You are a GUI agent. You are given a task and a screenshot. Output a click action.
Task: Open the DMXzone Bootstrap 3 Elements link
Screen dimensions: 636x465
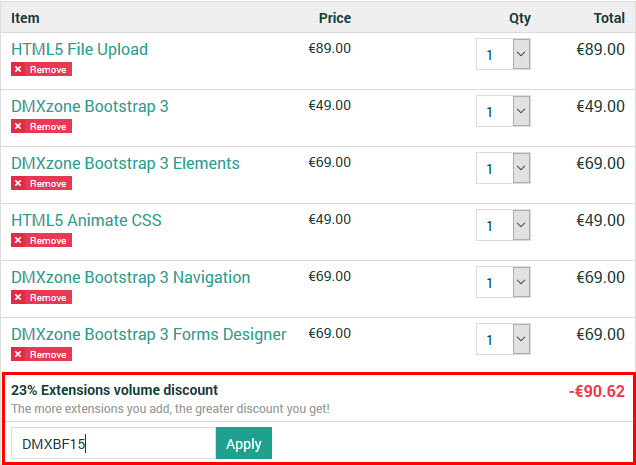point(125,164)
